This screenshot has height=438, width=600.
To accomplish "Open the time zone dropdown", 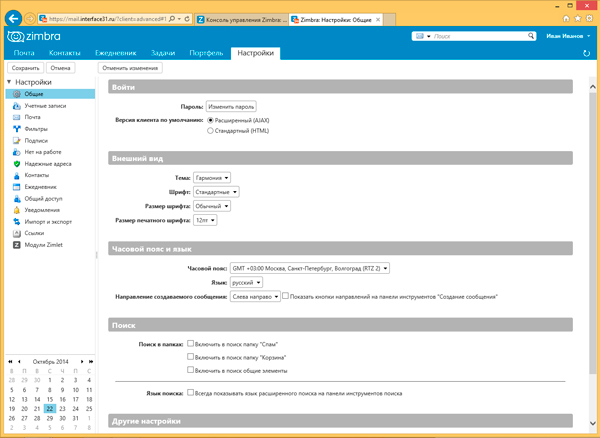I will pyautogui.click(x=308, y=268).
